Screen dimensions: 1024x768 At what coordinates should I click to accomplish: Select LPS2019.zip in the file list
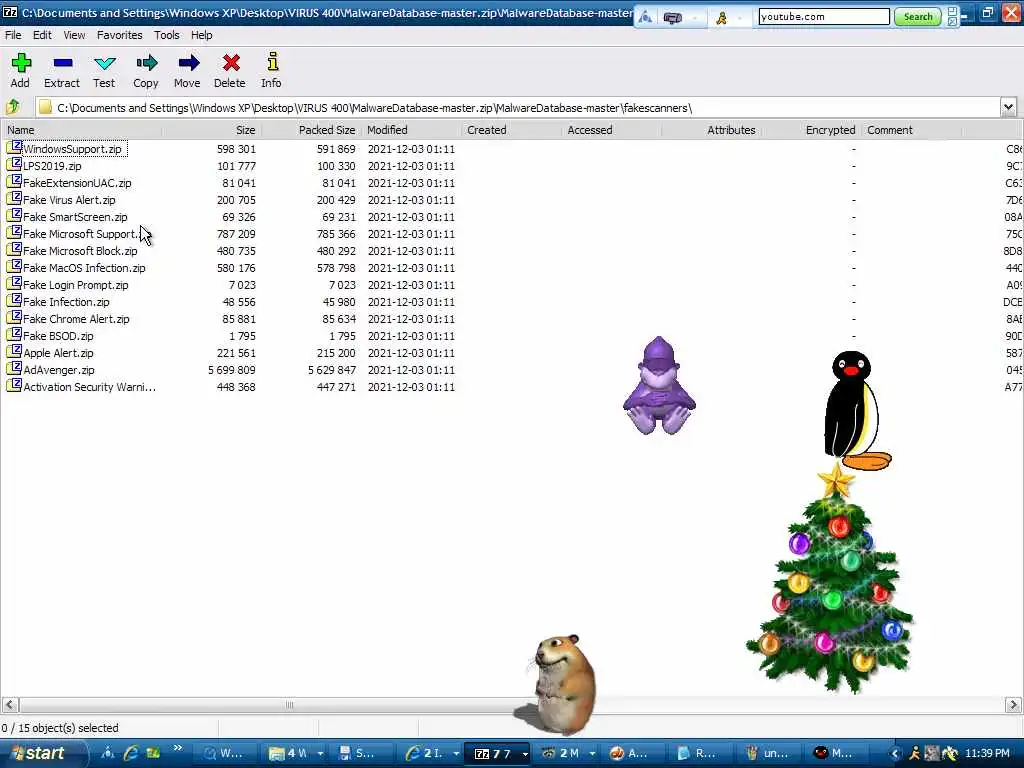(x=52, y=166)
